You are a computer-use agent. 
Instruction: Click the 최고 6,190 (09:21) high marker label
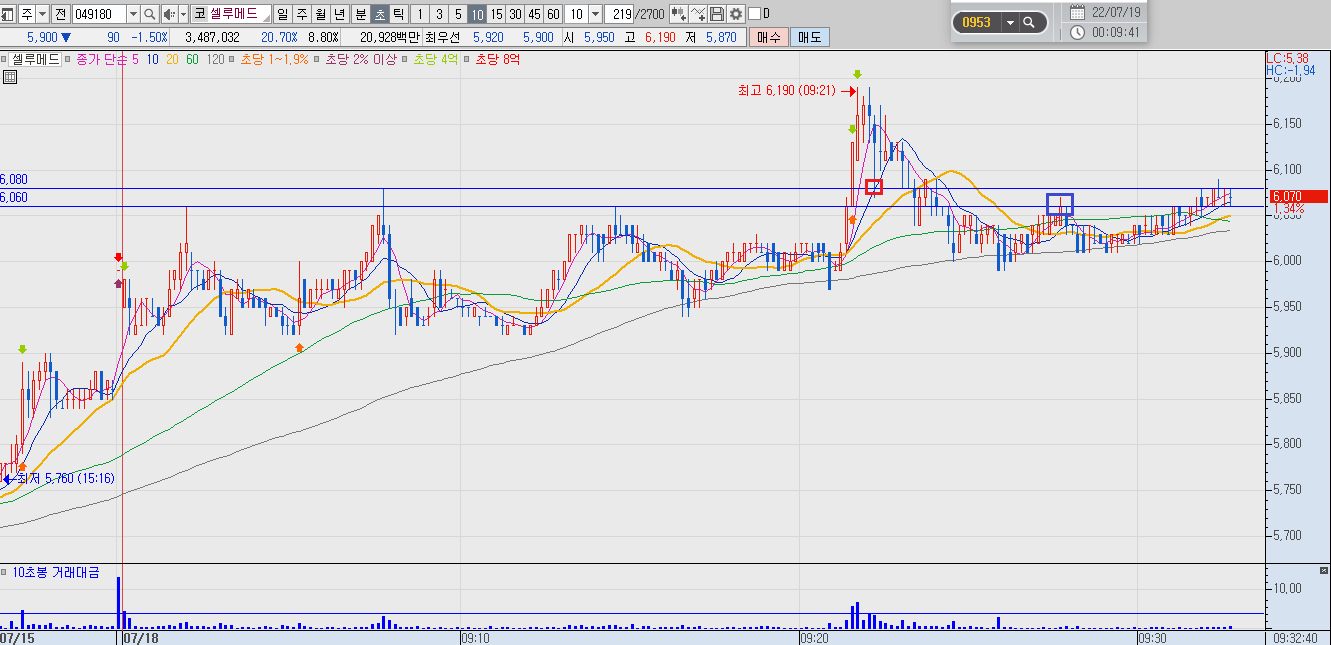coord(789,90)
